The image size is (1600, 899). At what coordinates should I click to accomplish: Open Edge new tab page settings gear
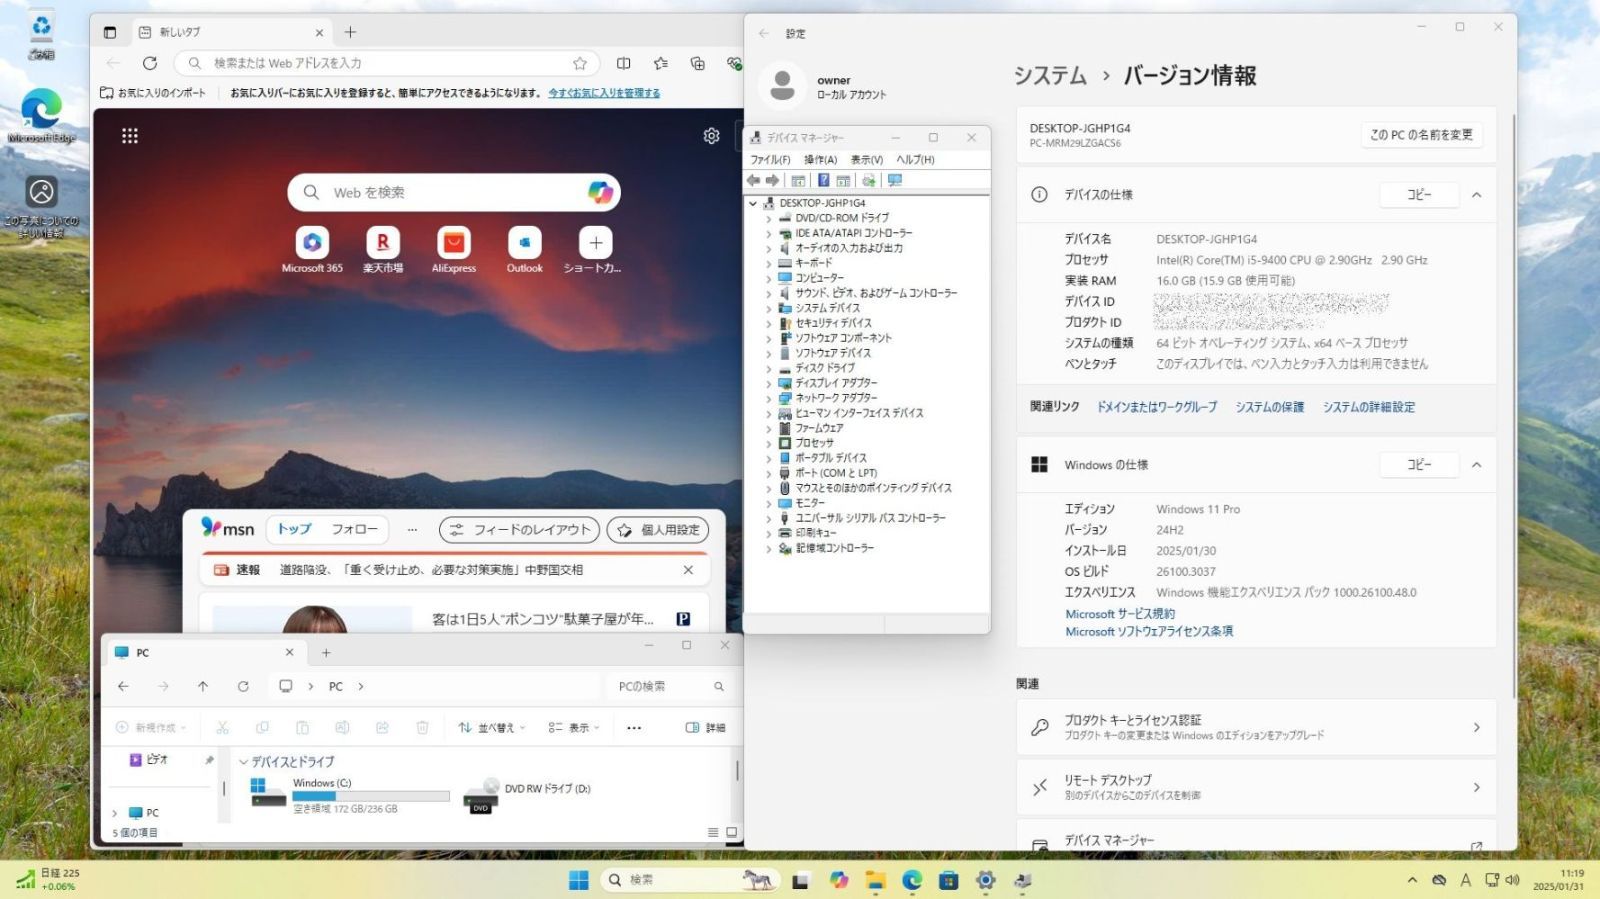711,136
